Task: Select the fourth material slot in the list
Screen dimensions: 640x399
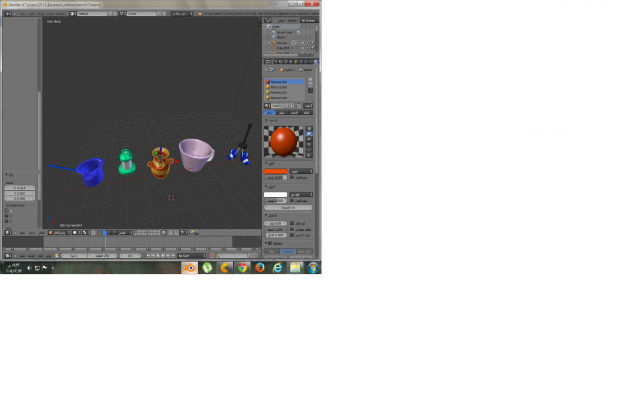Action: point(285,98)
